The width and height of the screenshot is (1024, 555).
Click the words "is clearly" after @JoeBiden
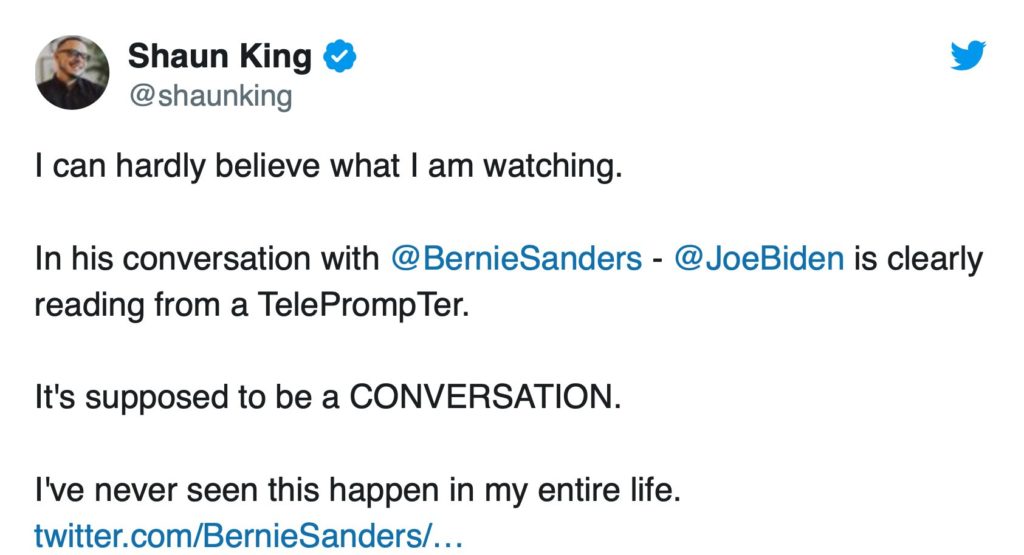click(918, 259)
